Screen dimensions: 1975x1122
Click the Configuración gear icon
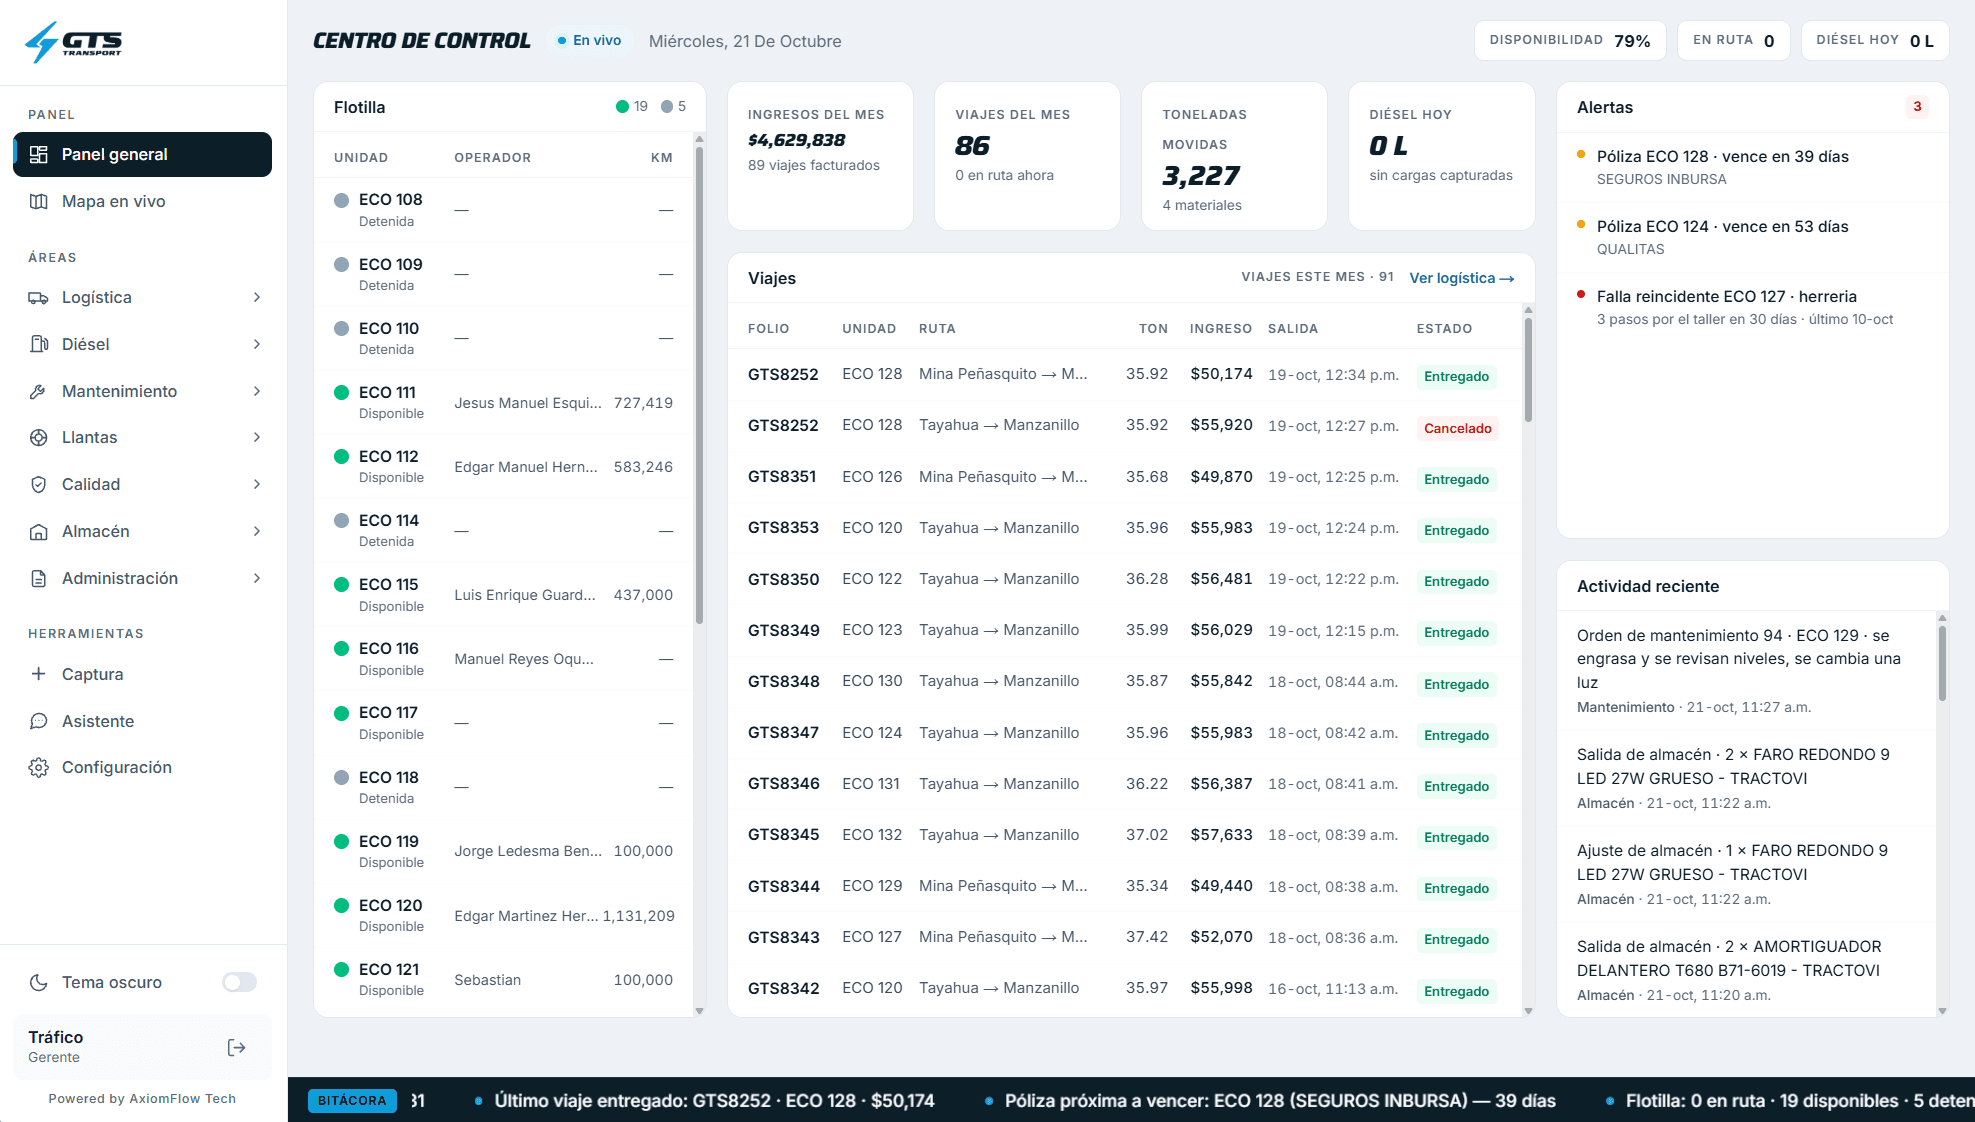[39, 767]
